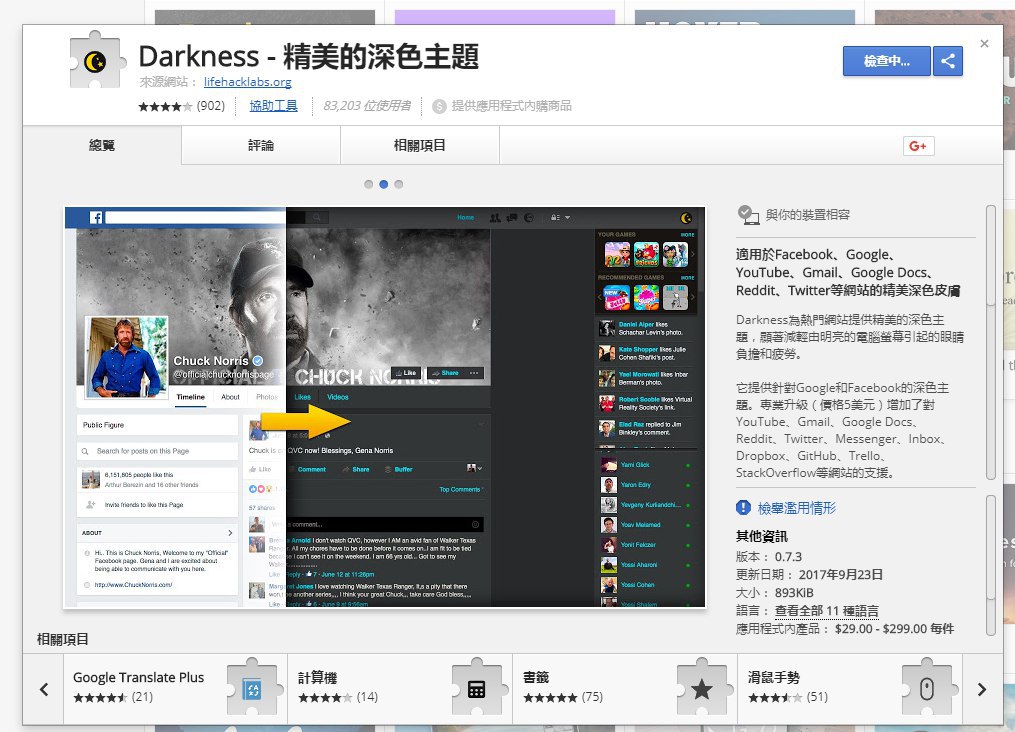
Task: Switch to the 評論 tab
Action: [261, 146]
